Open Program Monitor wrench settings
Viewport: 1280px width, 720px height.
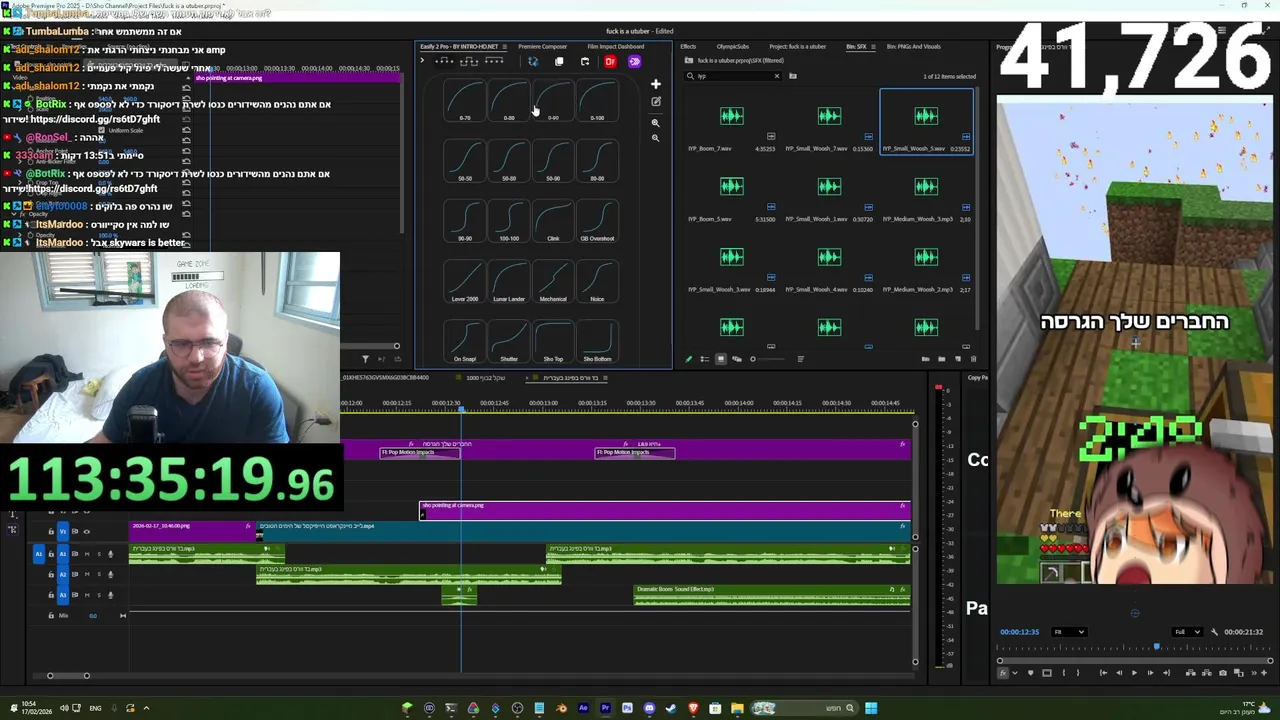pyautogui.click(x=1214, y=632)
